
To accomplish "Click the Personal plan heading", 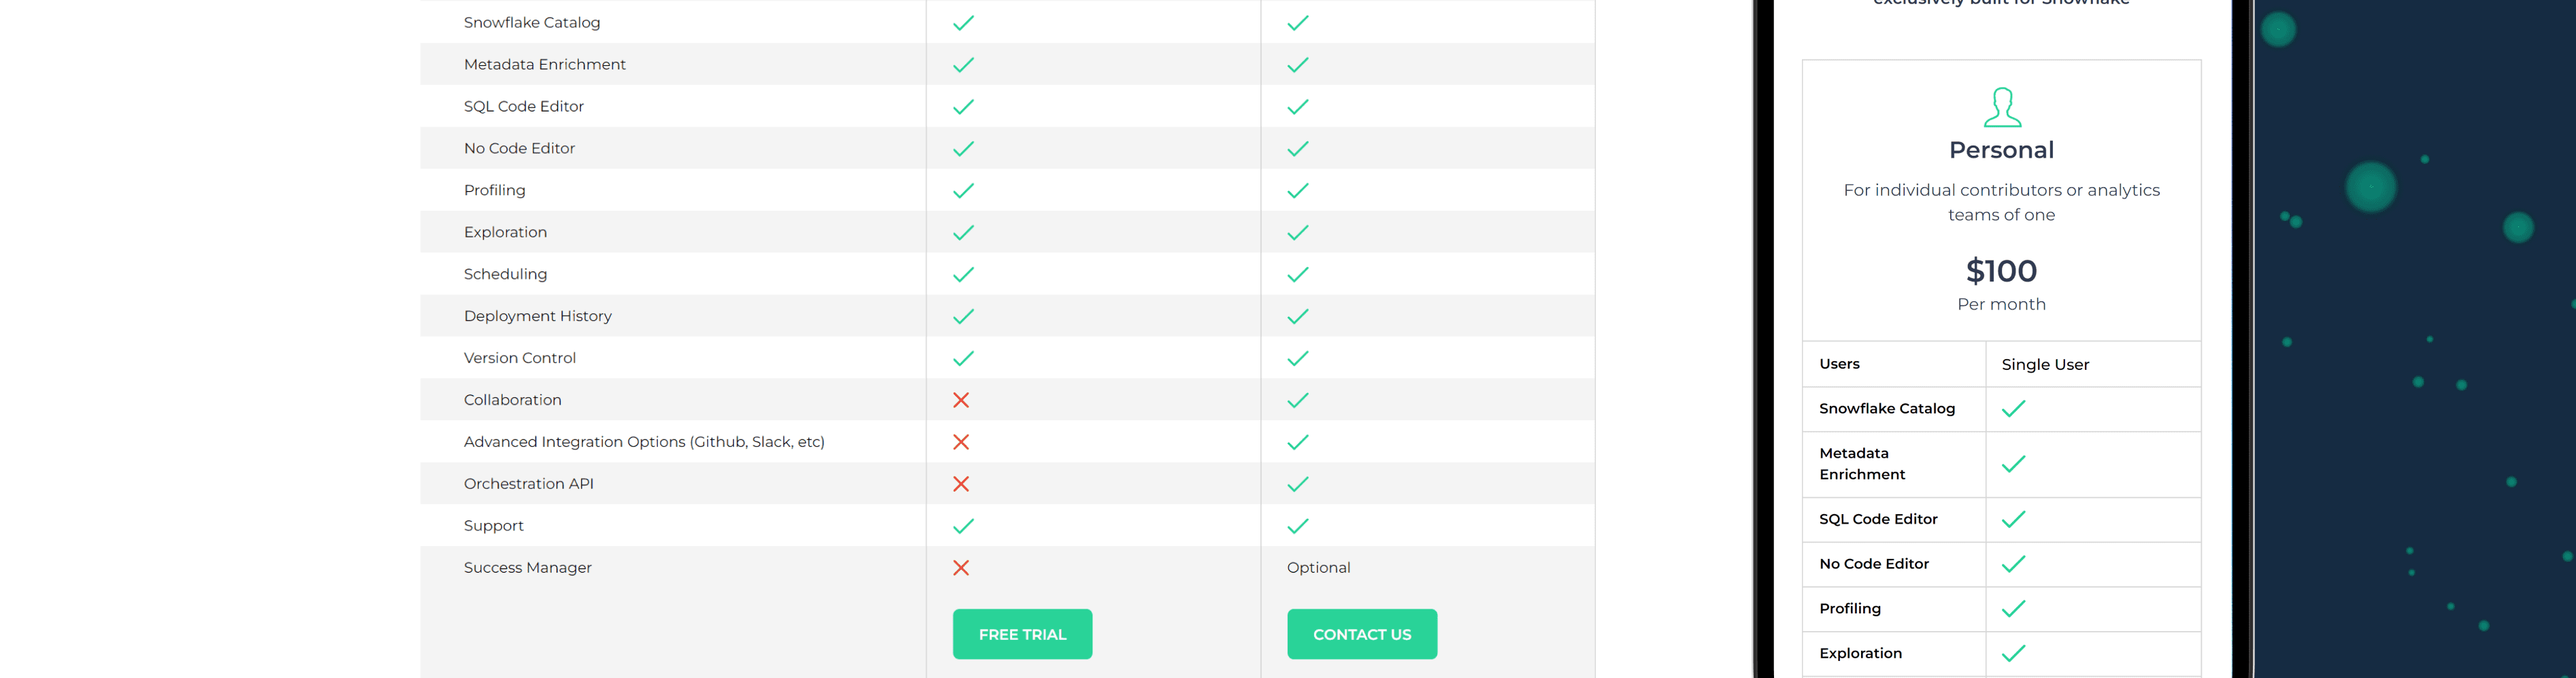I will [x=2001, y=150].
